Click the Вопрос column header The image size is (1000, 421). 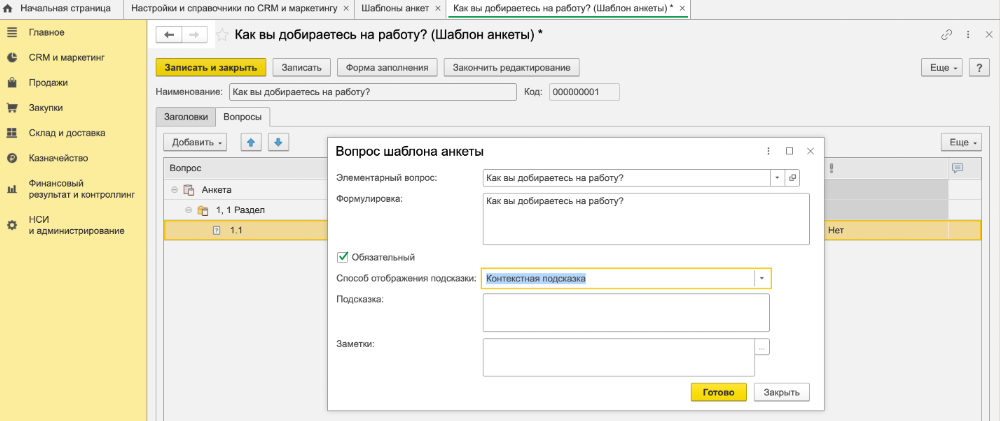(246, 168)
